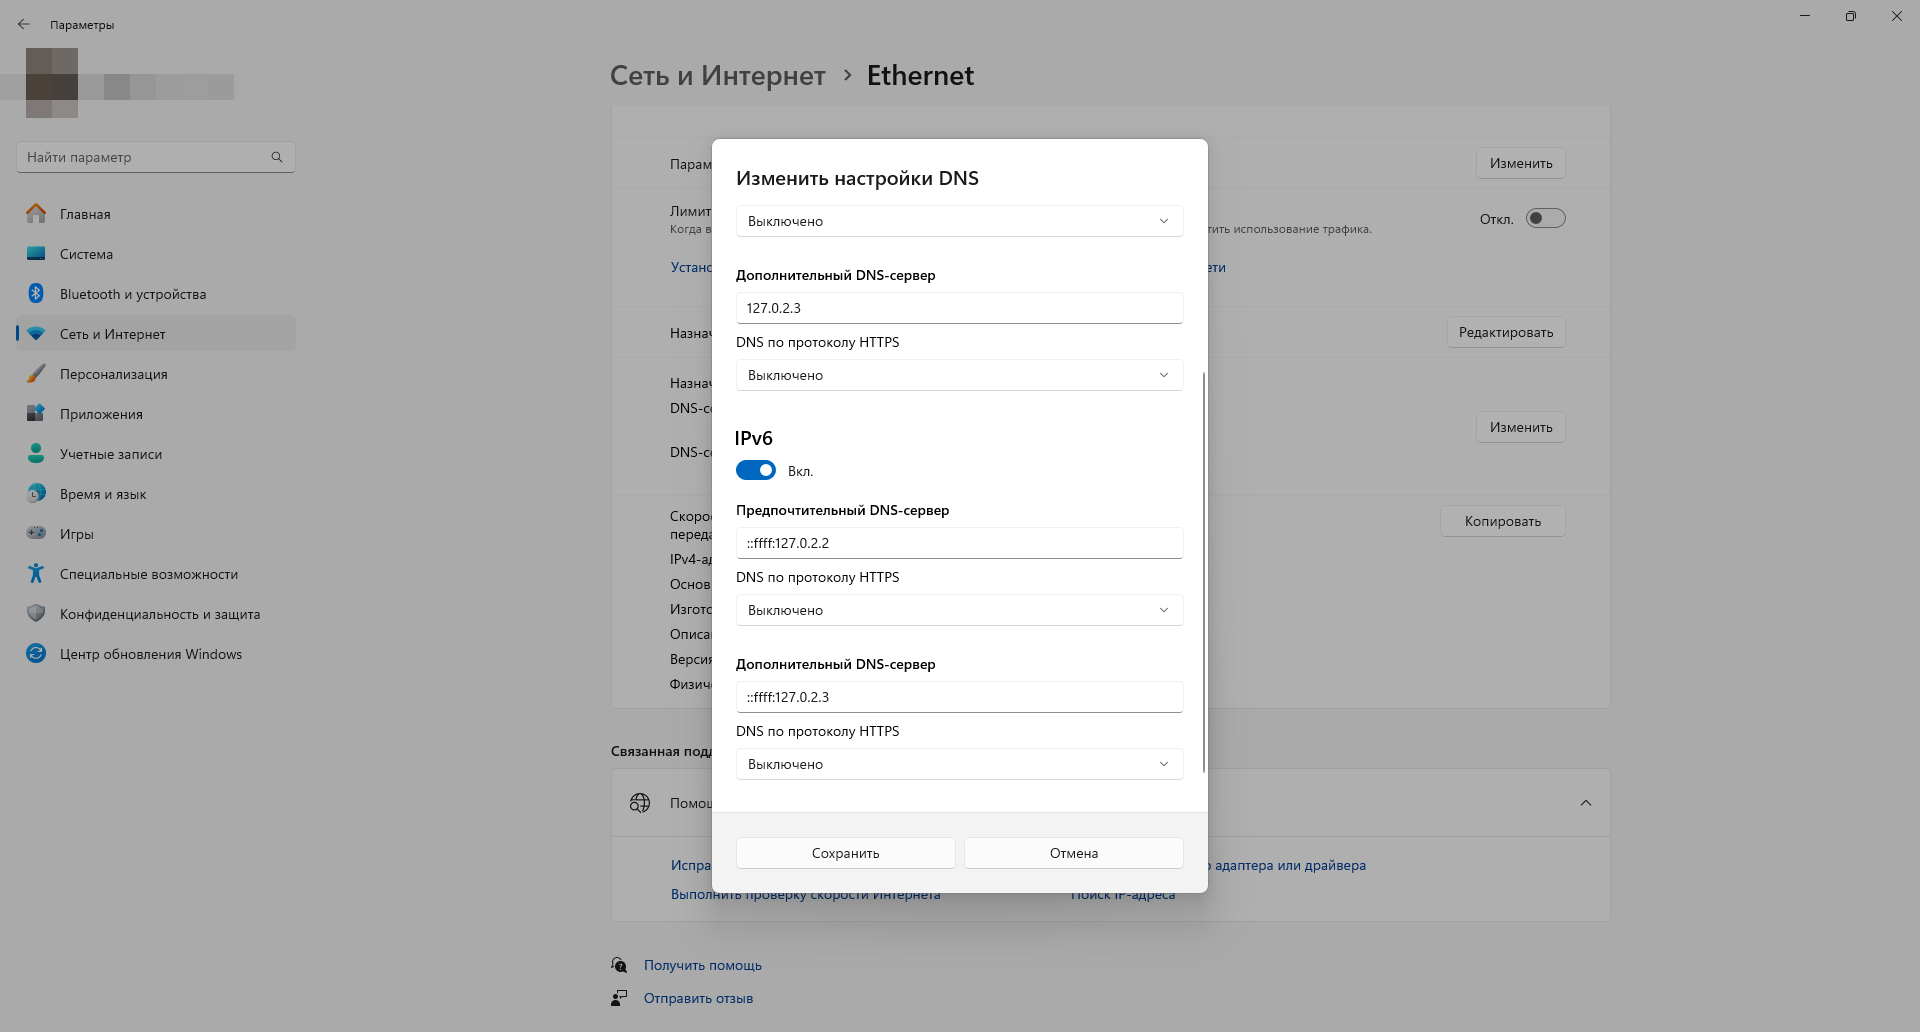Click the back arrow next to Параметры
Viewport: 1920px width, 1032px height.
[x=24, y=25]
